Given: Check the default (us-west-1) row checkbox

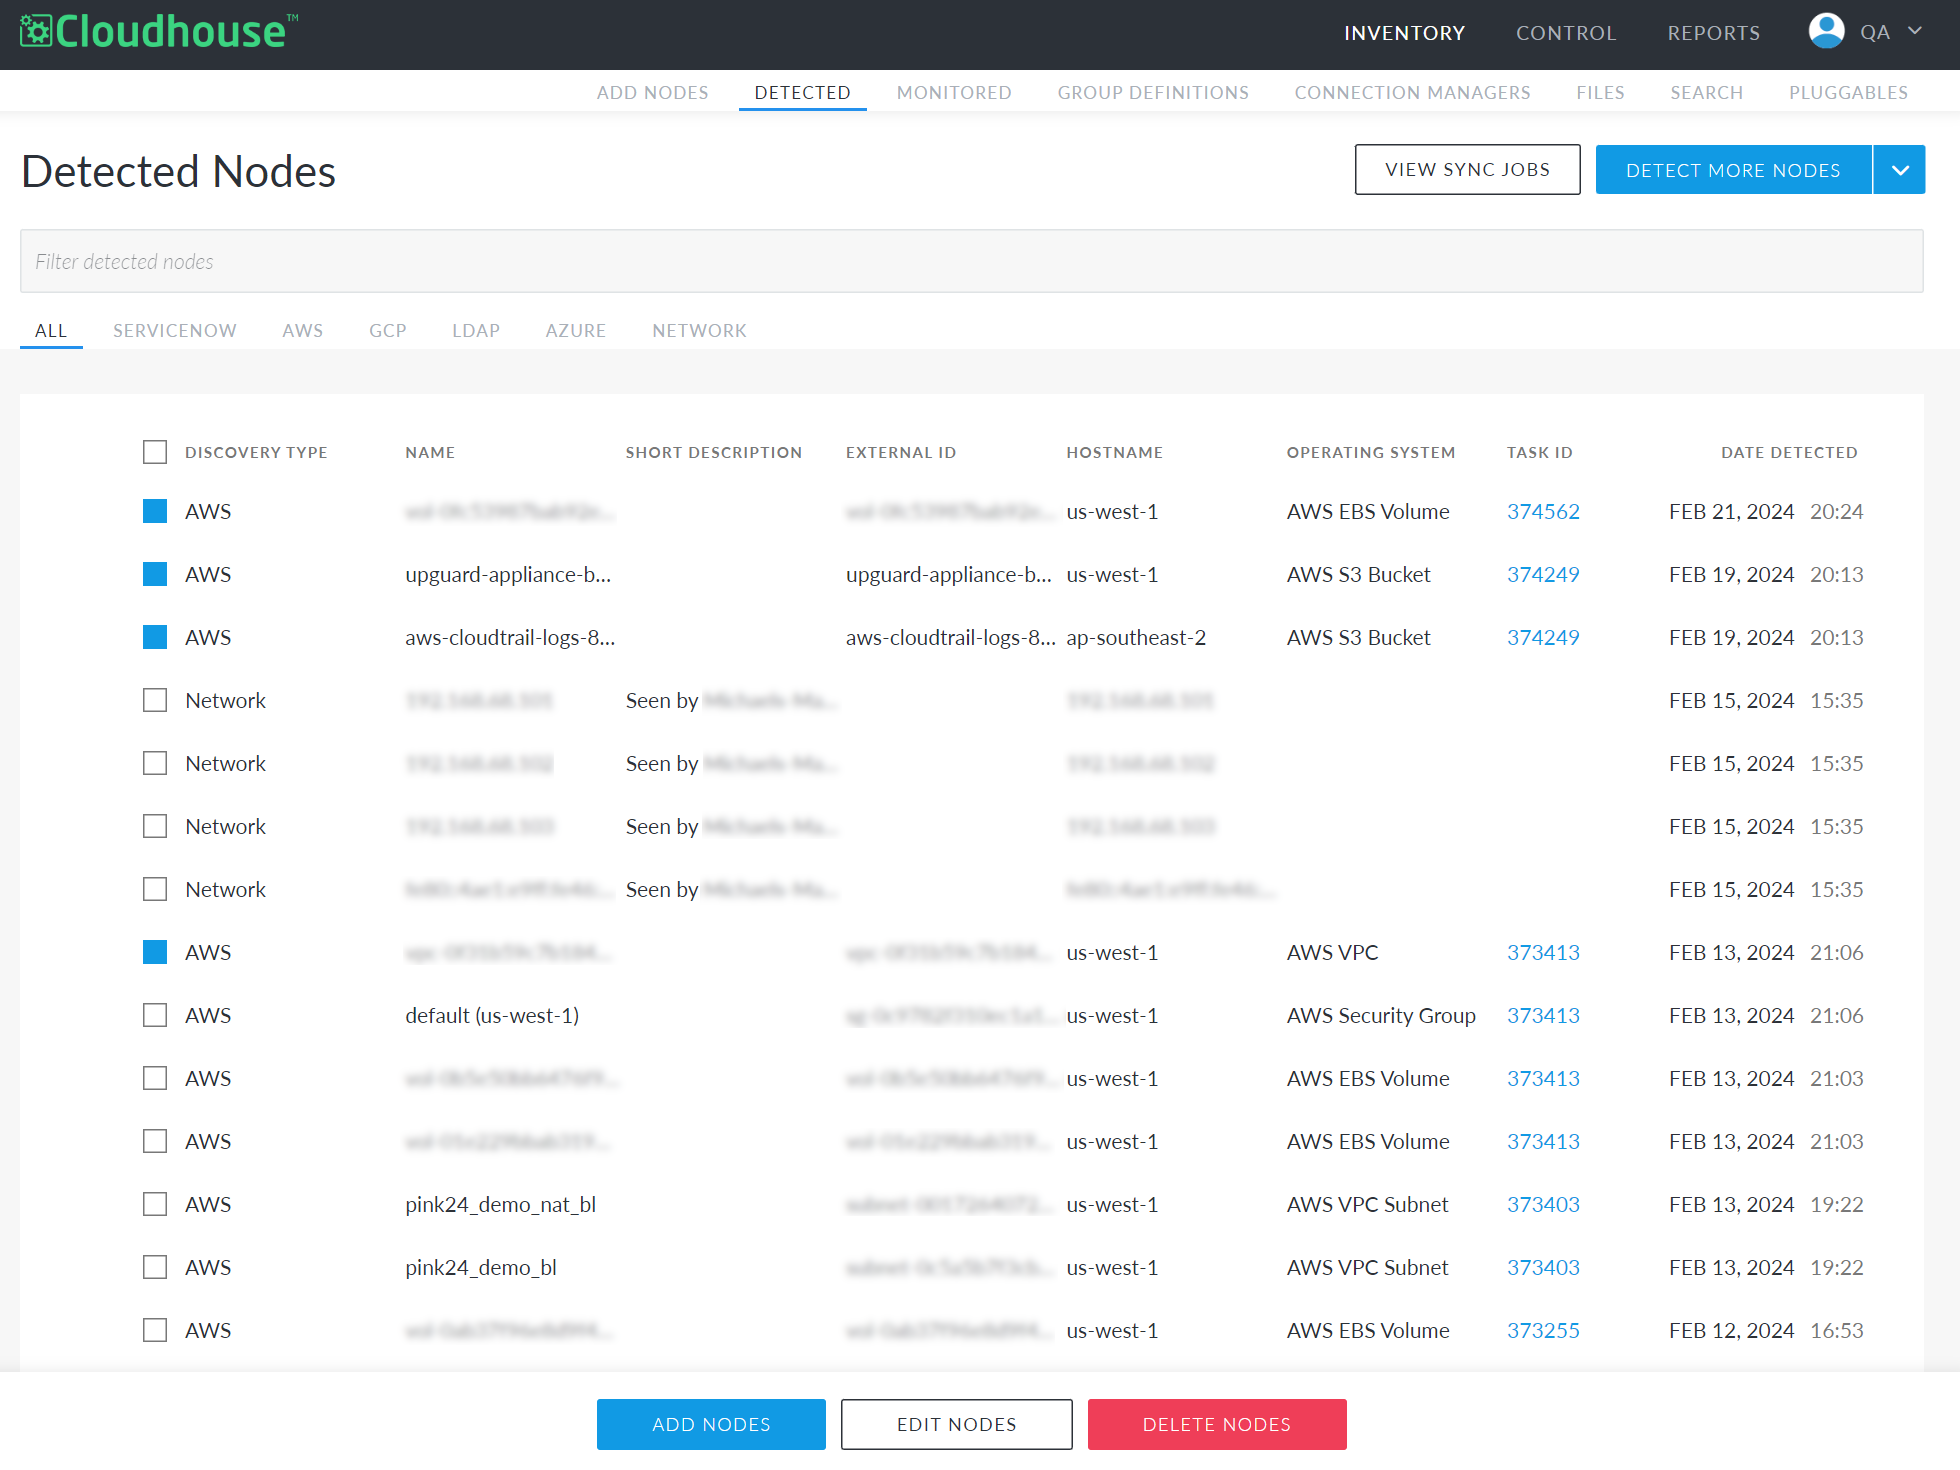Looking at the screenshot, I should point(155,1015).
